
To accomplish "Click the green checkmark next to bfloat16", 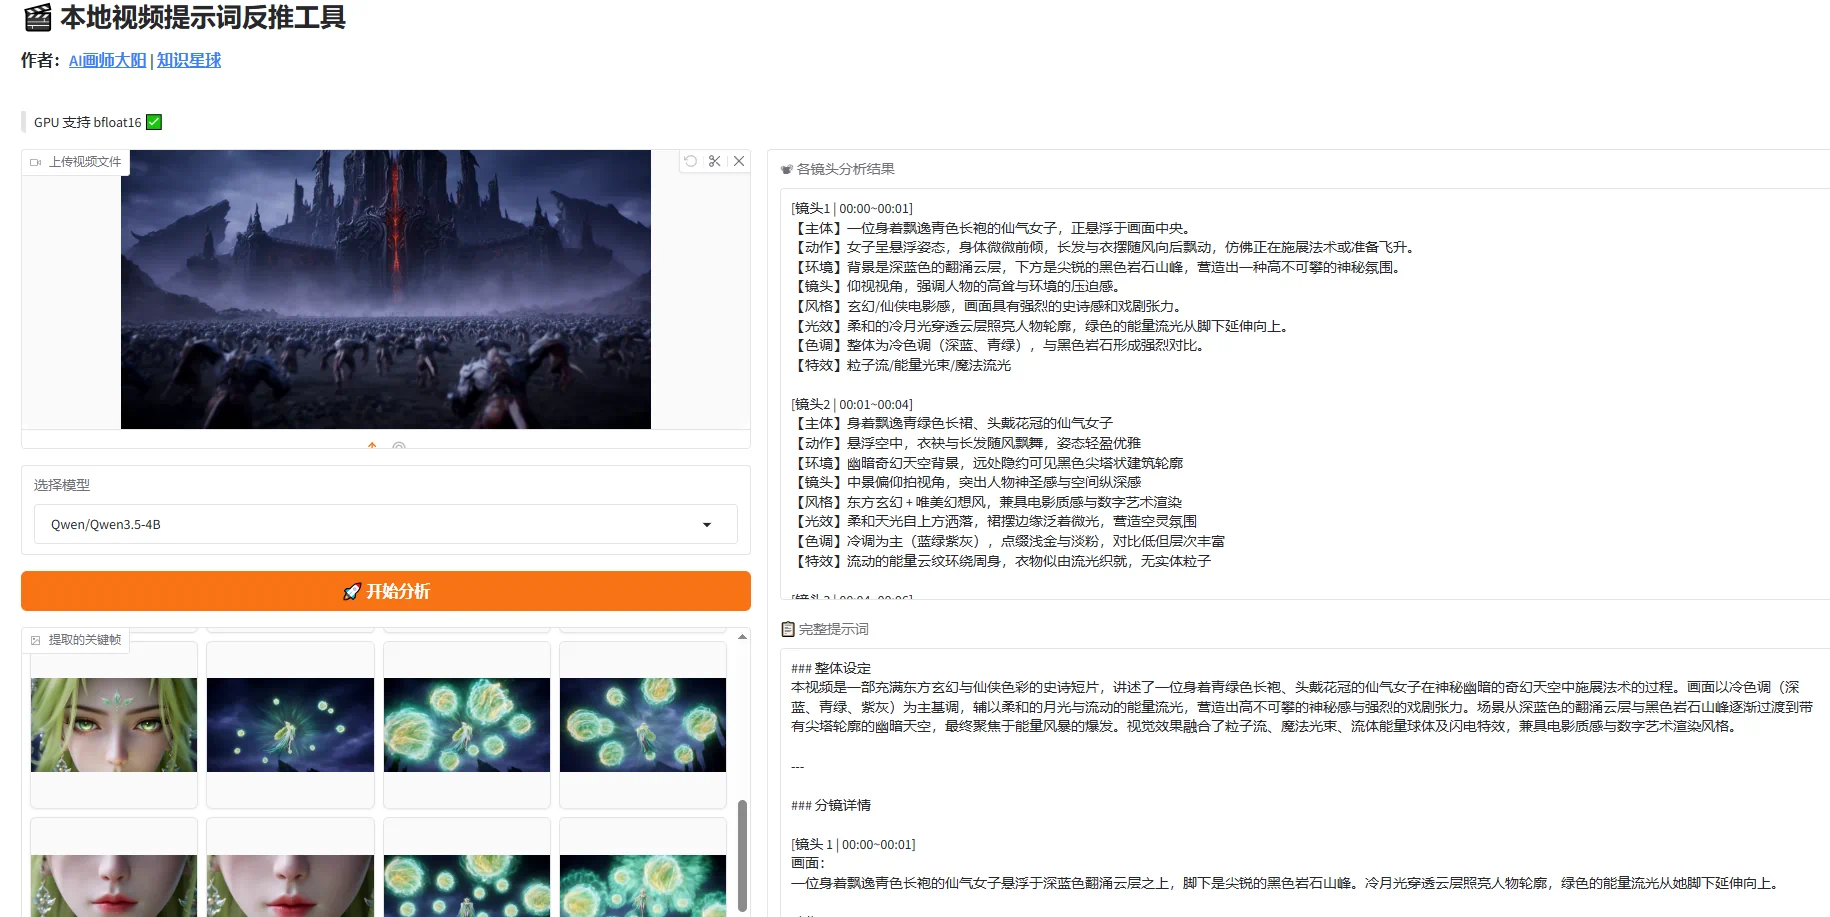I will click(154, 122).
